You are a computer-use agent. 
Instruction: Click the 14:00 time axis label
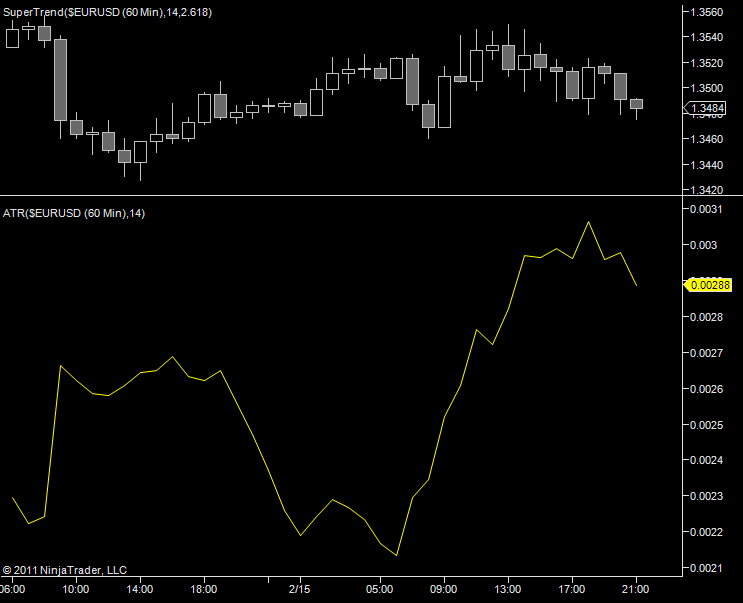pos(140,589)
